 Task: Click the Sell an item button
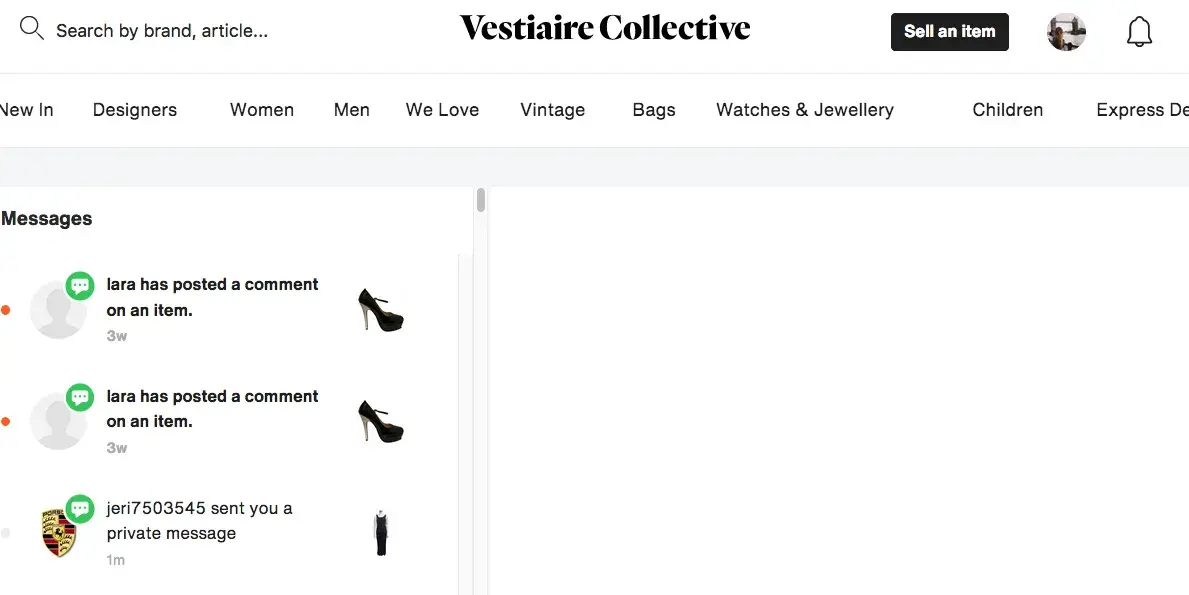(x=949, y=32)
